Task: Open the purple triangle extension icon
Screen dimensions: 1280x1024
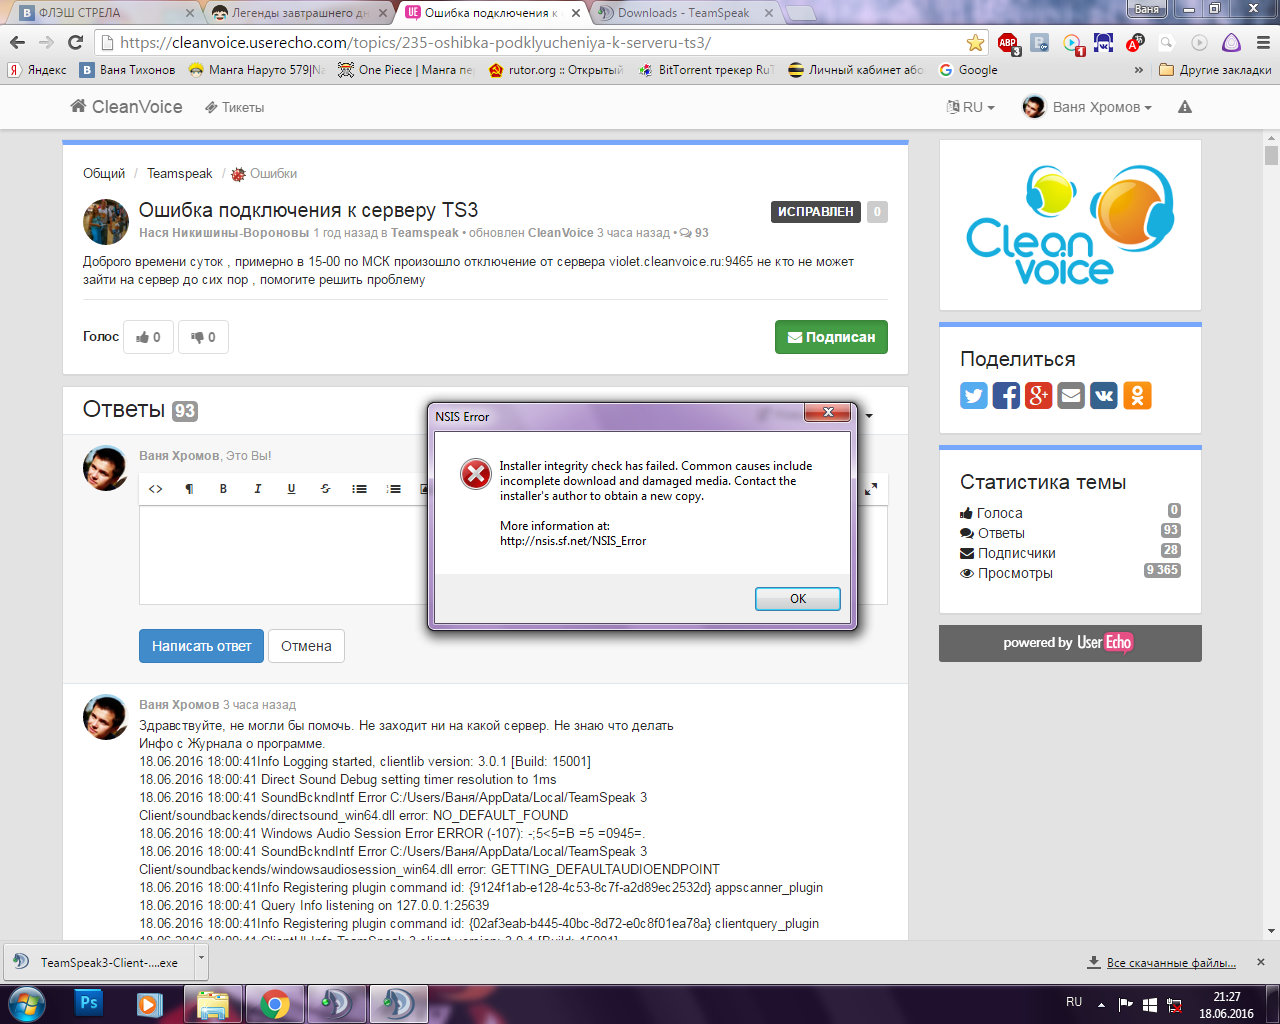Action: point(1232,43)
